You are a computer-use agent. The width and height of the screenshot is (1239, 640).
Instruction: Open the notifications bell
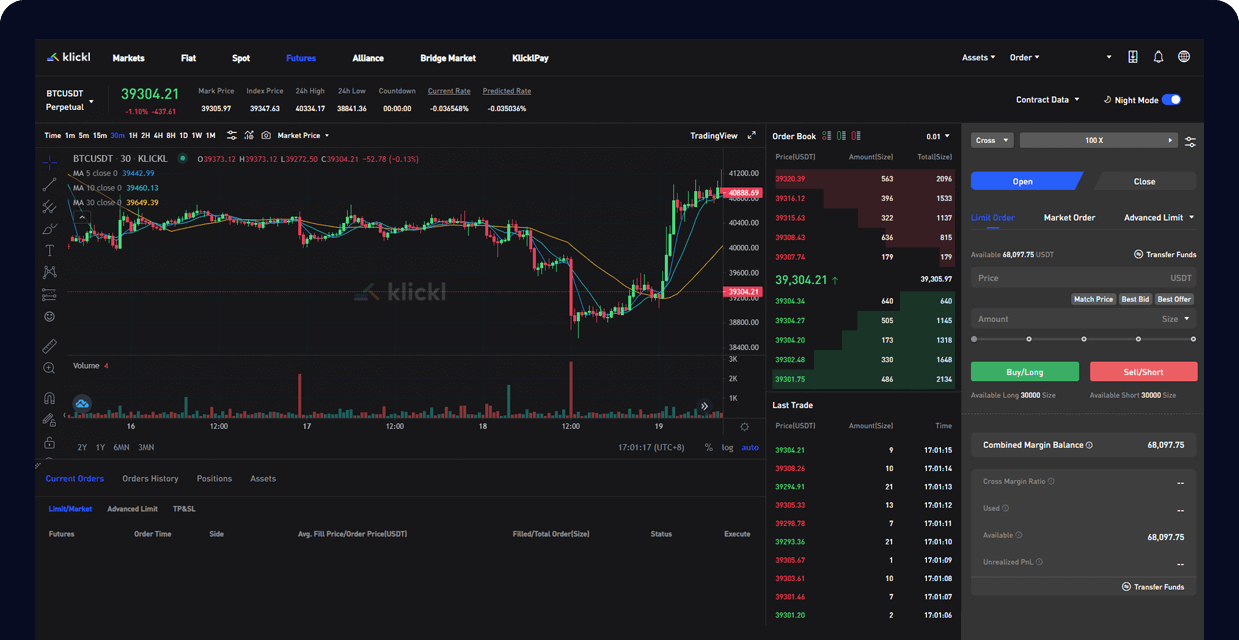tap(1158, 57)
